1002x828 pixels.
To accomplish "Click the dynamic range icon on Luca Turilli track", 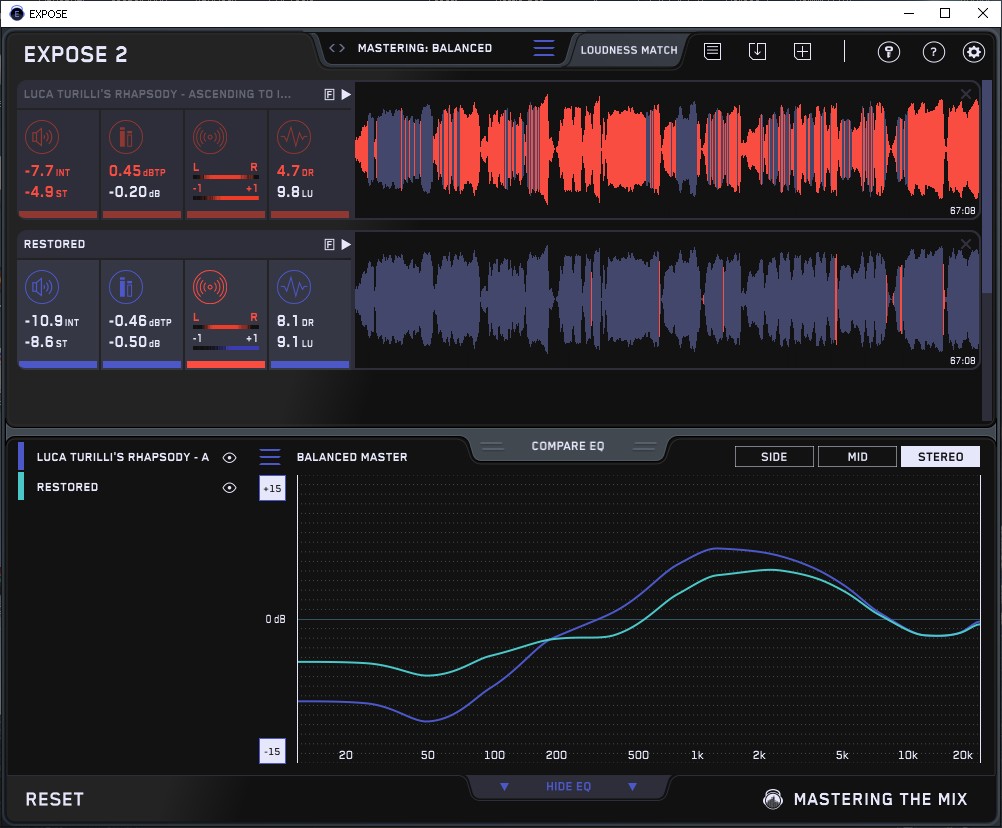I will 294,137.
